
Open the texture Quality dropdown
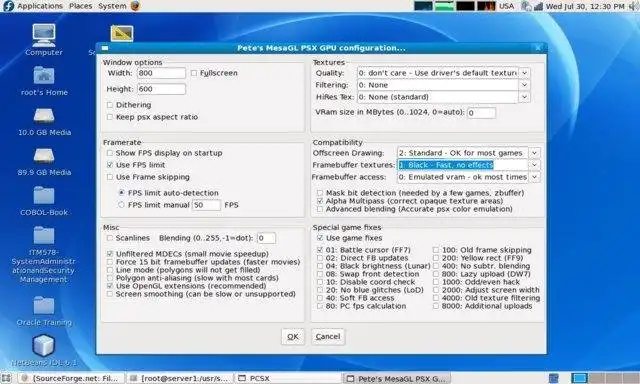click(x=524, y=73)
